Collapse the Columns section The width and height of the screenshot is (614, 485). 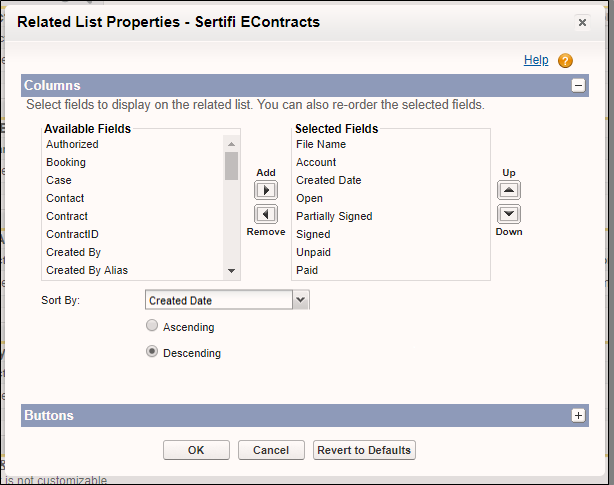(x=578, y=86)
